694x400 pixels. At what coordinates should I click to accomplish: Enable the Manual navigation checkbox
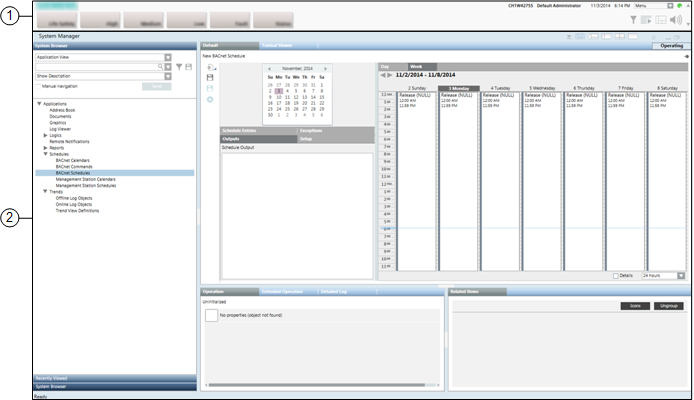(x=38, y=87)
